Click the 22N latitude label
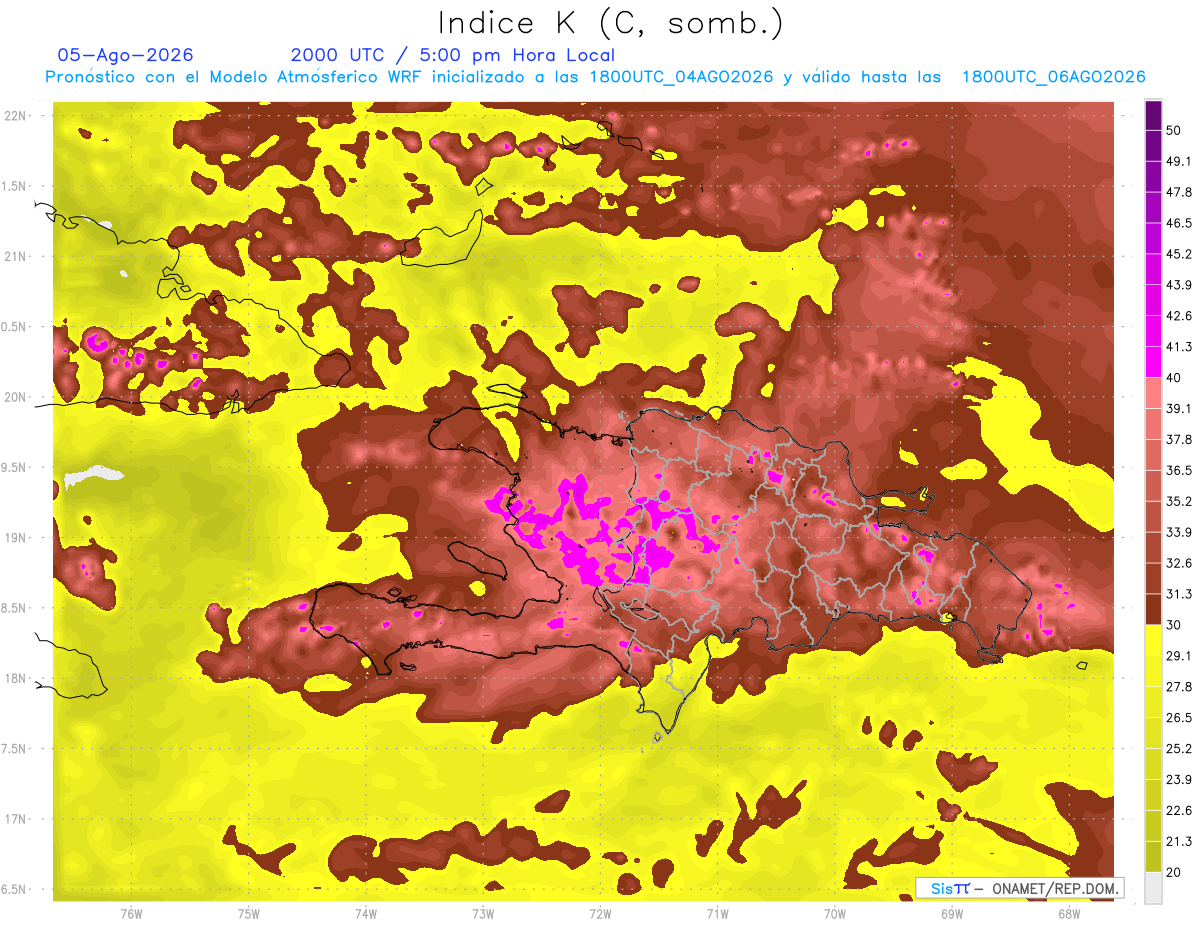The width and height of the screenshot is (1200, 927). click(x=17, y=115)
